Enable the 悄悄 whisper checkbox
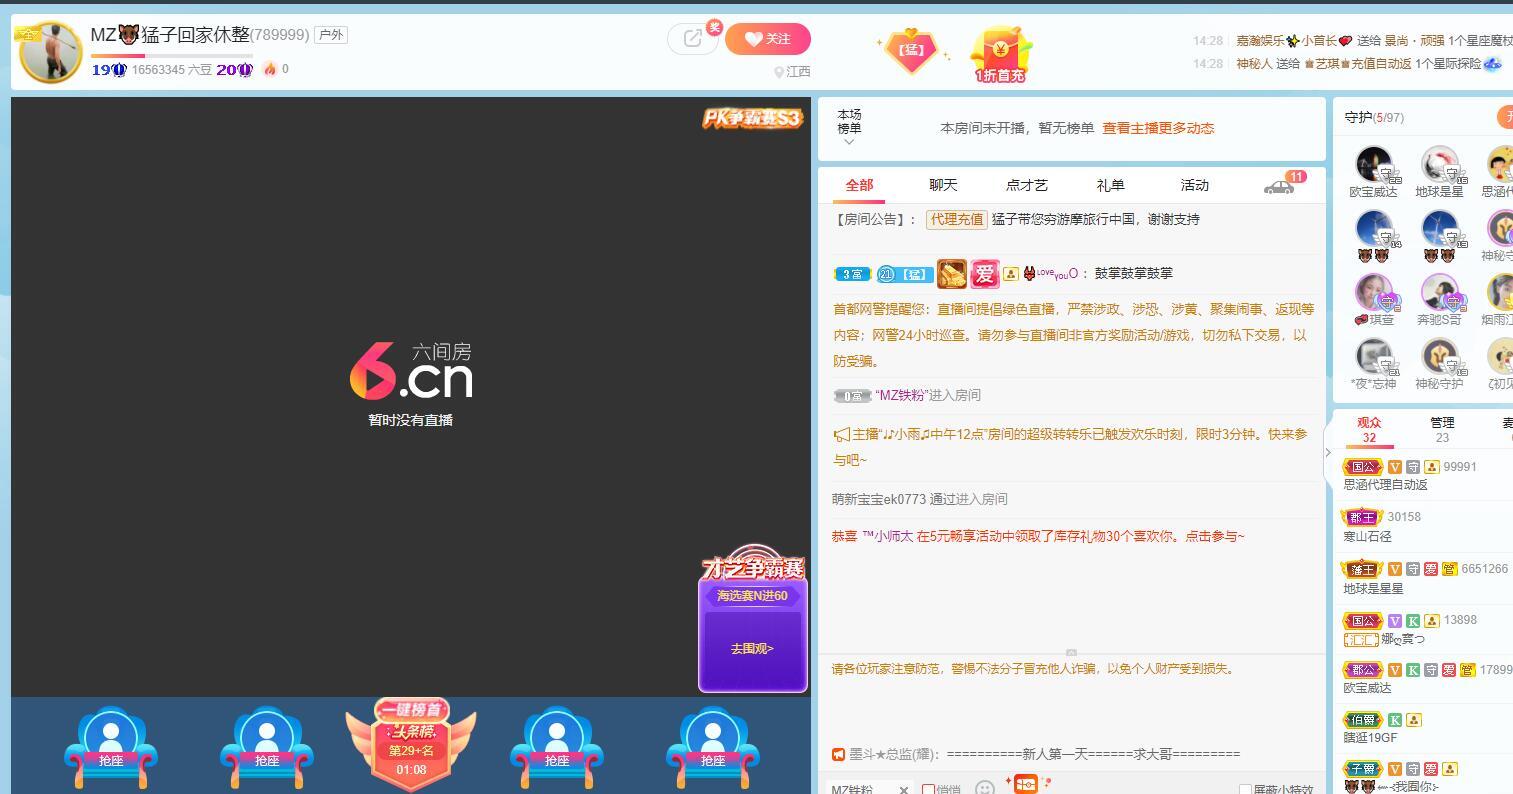The image size is (1513, 794). 928,789
